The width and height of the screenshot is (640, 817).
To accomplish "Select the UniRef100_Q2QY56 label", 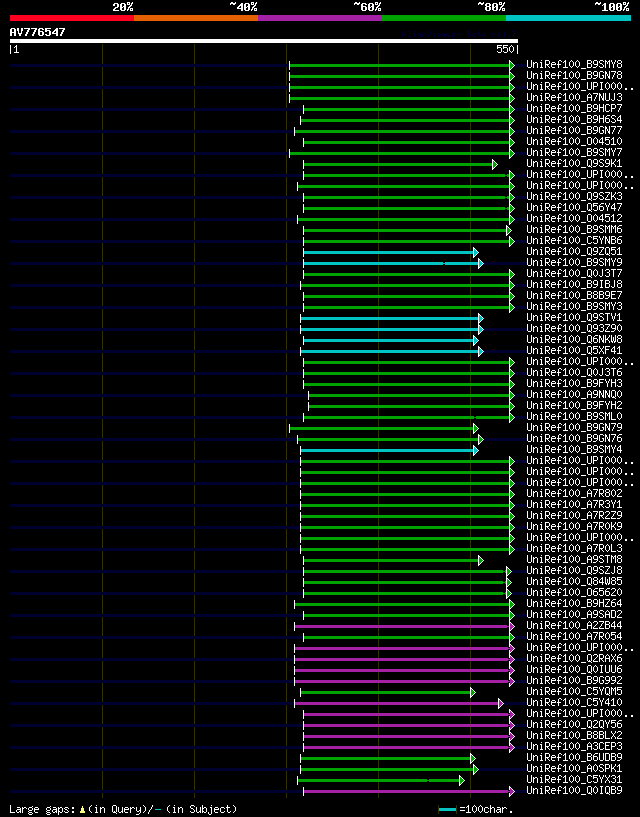I will [574, 725].
